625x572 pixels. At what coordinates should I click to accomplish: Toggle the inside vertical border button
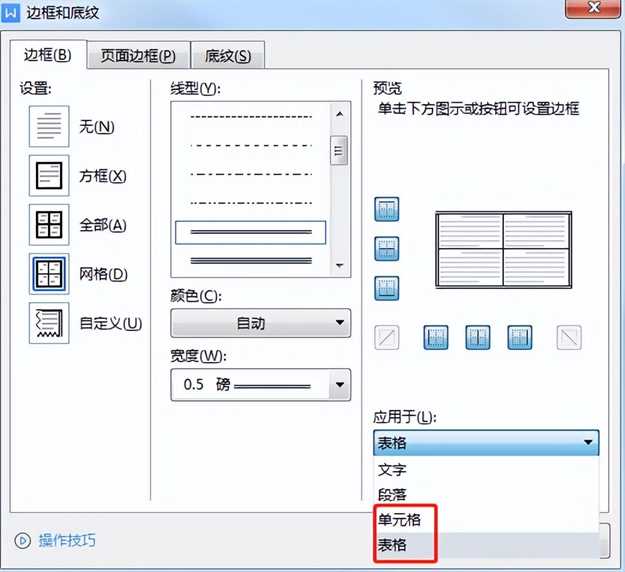(477, 338)
